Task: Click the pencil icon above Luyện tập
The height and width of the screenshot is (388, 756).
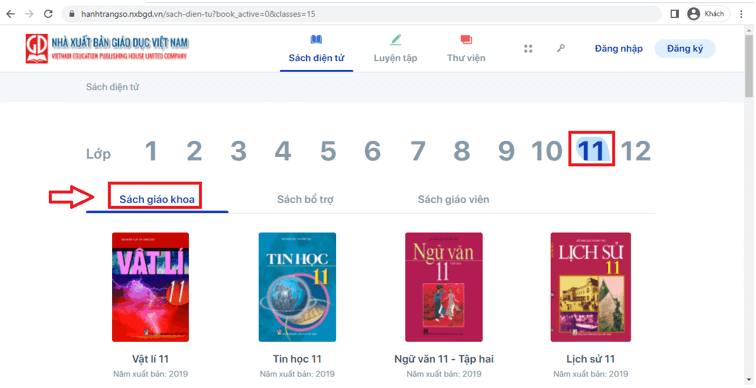Action: (395, 40)
